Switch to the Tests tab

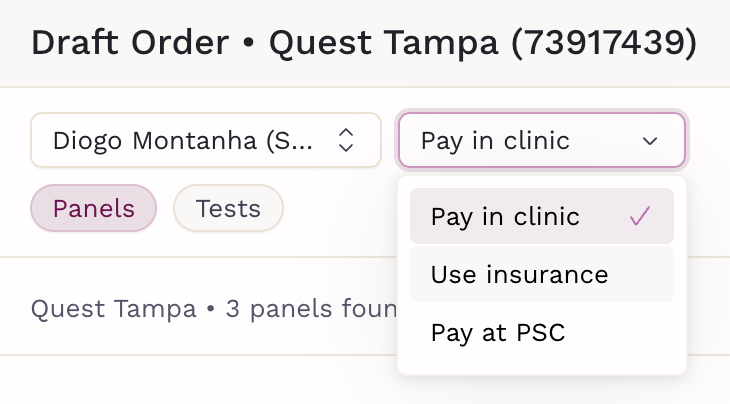coord(228,209)
